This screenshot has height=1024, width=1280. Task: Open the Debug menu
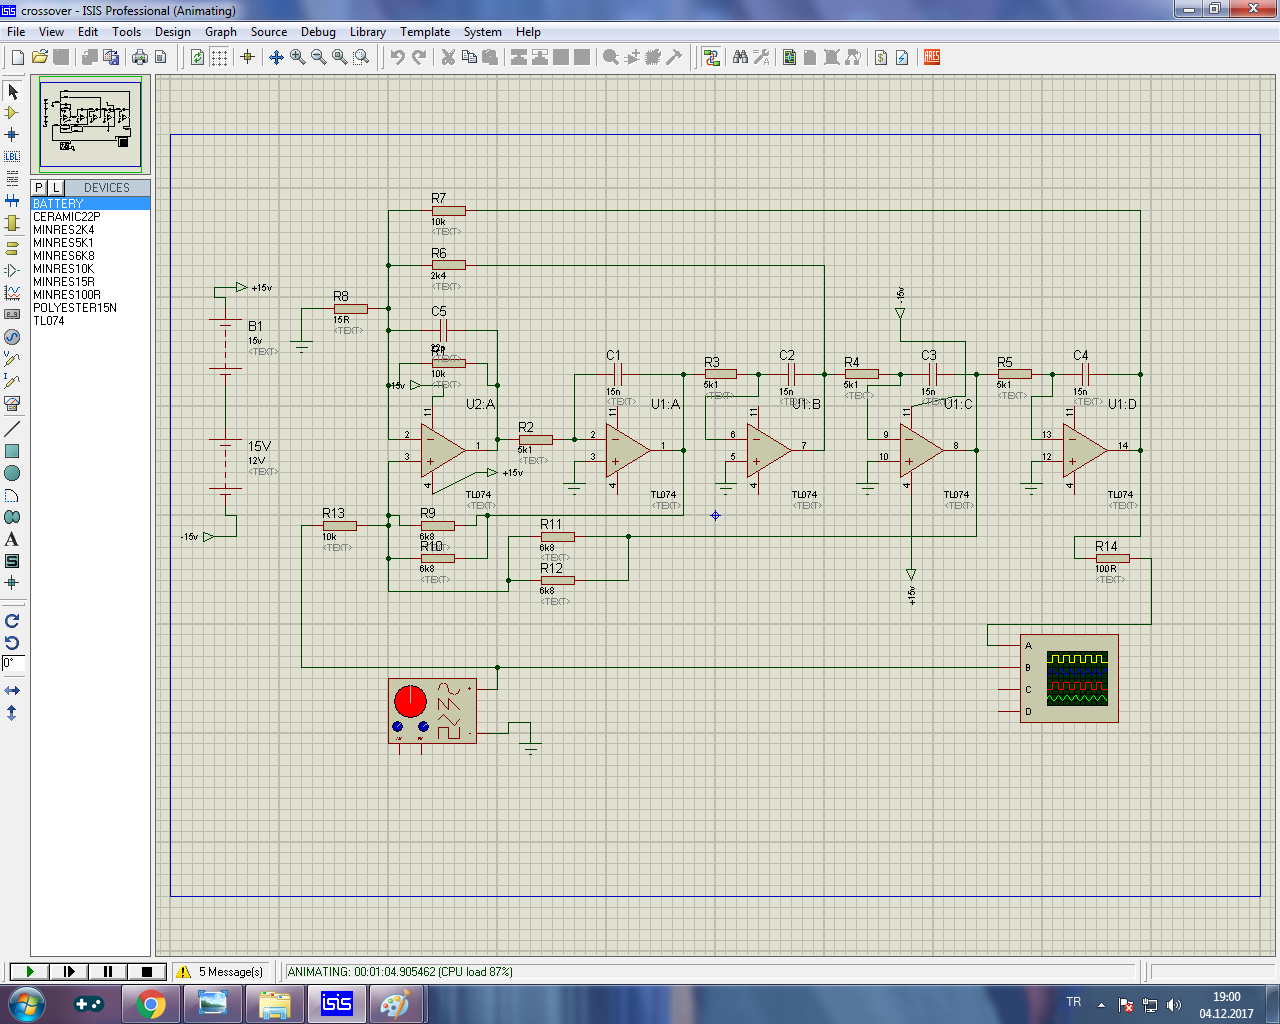(318, 32)
